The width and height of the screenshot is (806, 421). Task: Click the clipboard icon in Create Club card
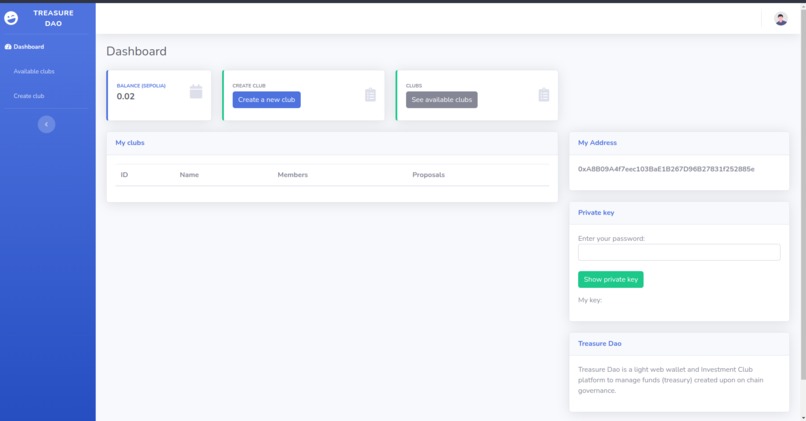(370, 95)
